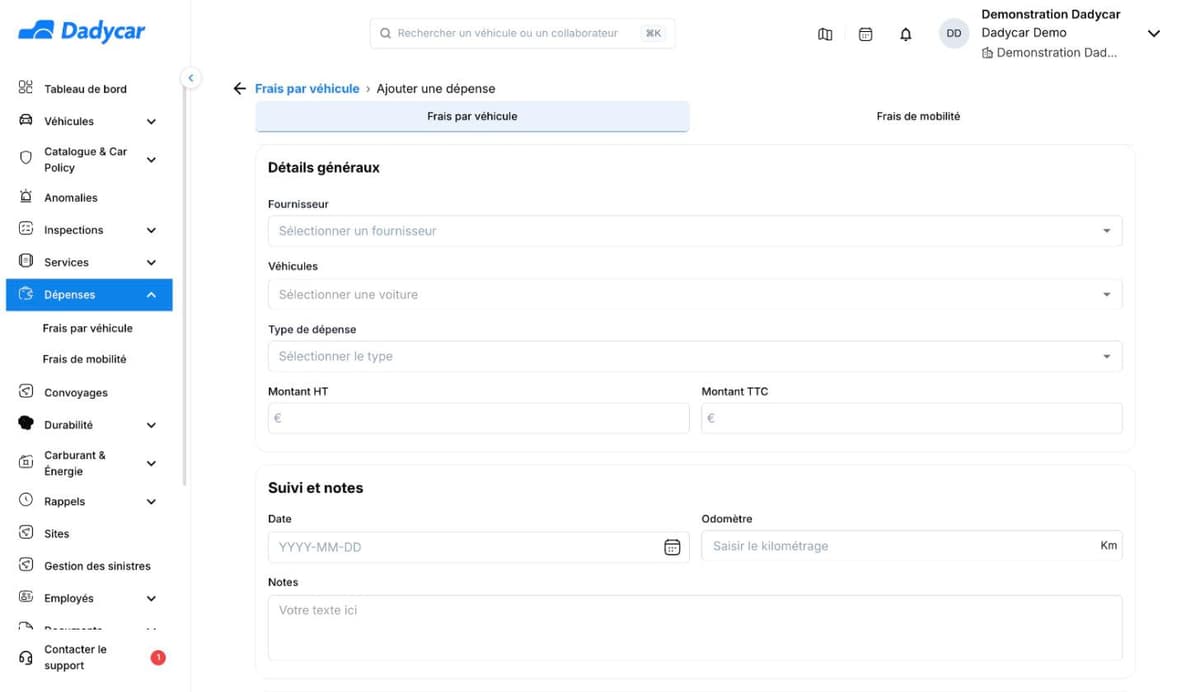Focus the vehicle search box
Image resolution: width=1200 pixels, height=692 pixels.
(x=522, y=33)
